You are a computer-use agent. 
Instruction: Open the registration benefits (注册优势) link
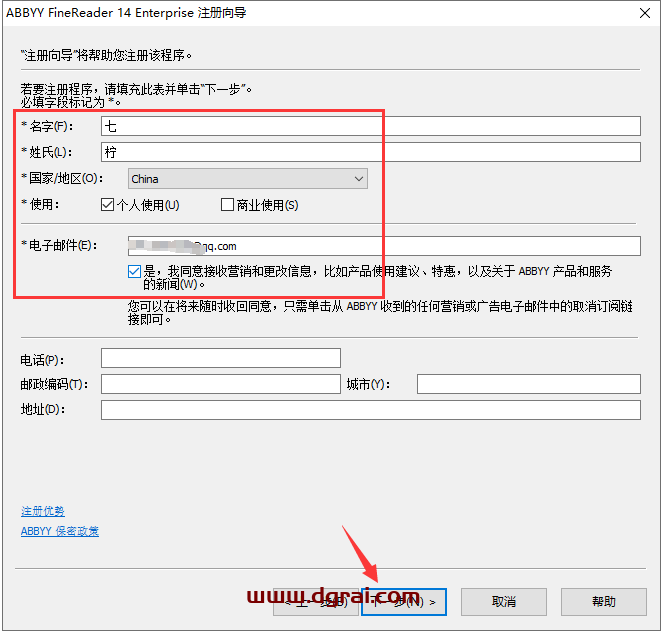click(x=43, y=511)
